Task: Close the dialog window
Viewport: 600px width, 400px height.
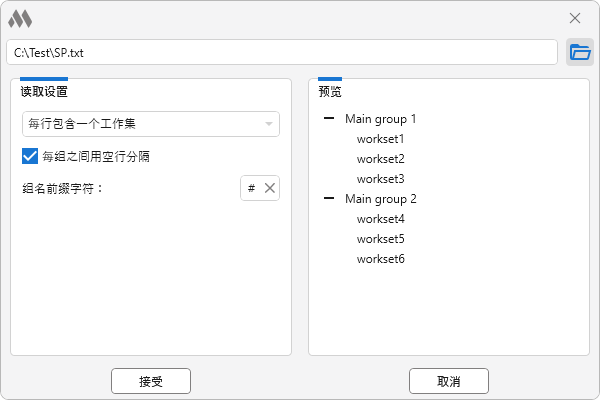Action: (x=575, y=18)
